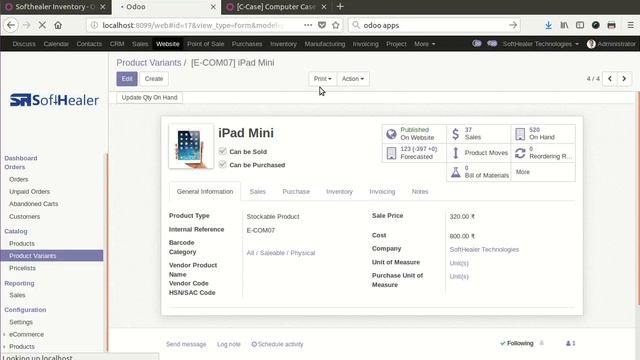Open the All / Saleable / Physical category link
Image resolution: width=640 pixels, height=360 pixels.
coord(281,253)
